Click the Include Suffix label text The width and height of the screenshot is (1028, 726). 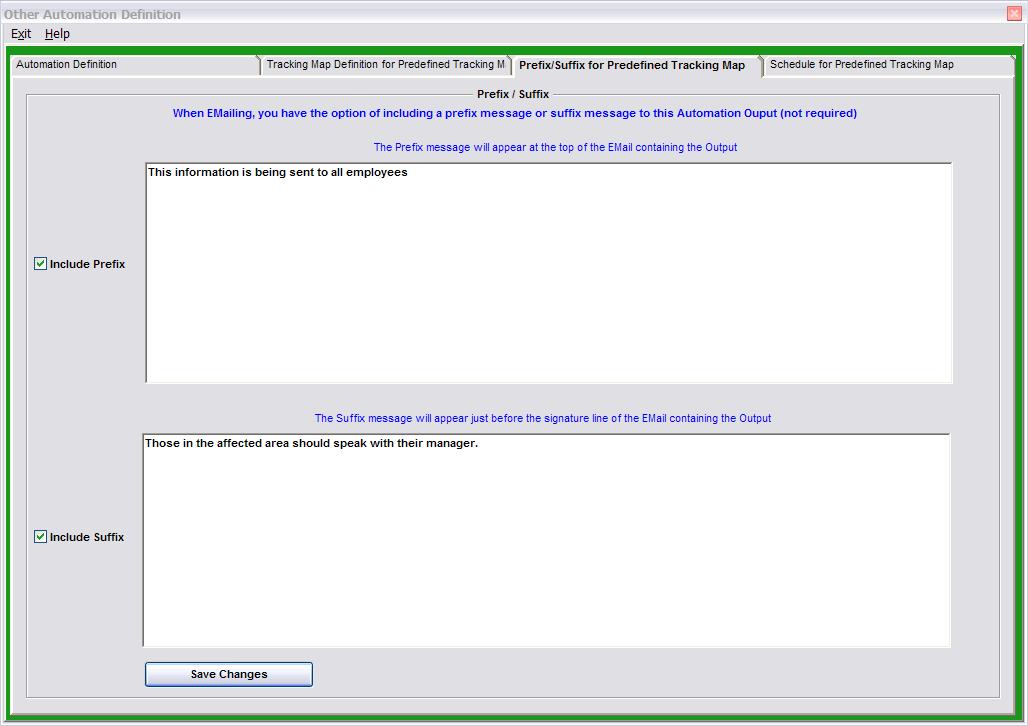pos(87,538)
